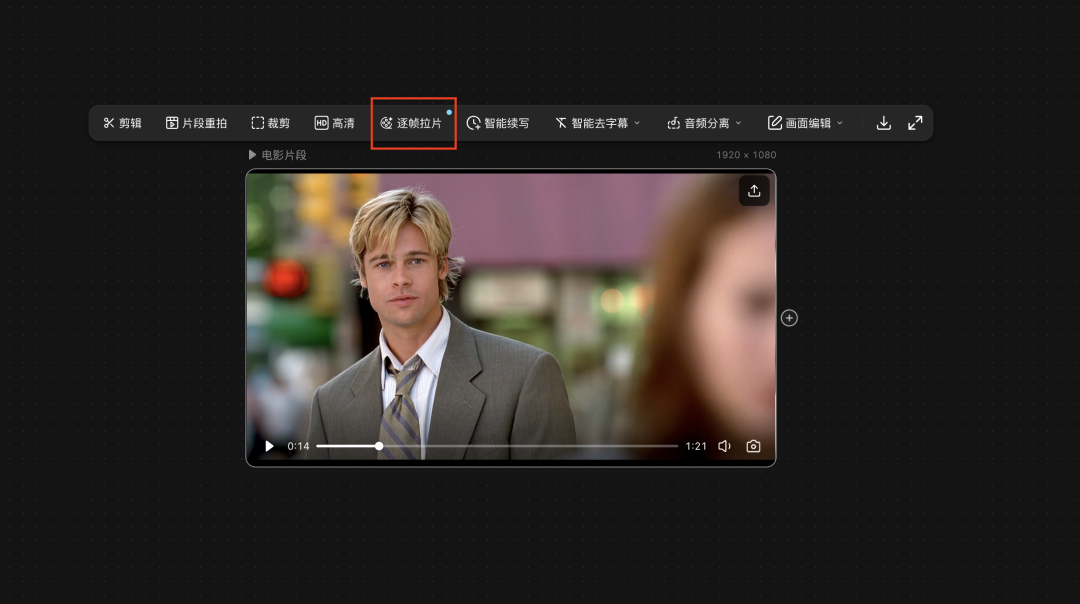
Task: Open the 片段重拍 tool
Action: coord(196,123)
